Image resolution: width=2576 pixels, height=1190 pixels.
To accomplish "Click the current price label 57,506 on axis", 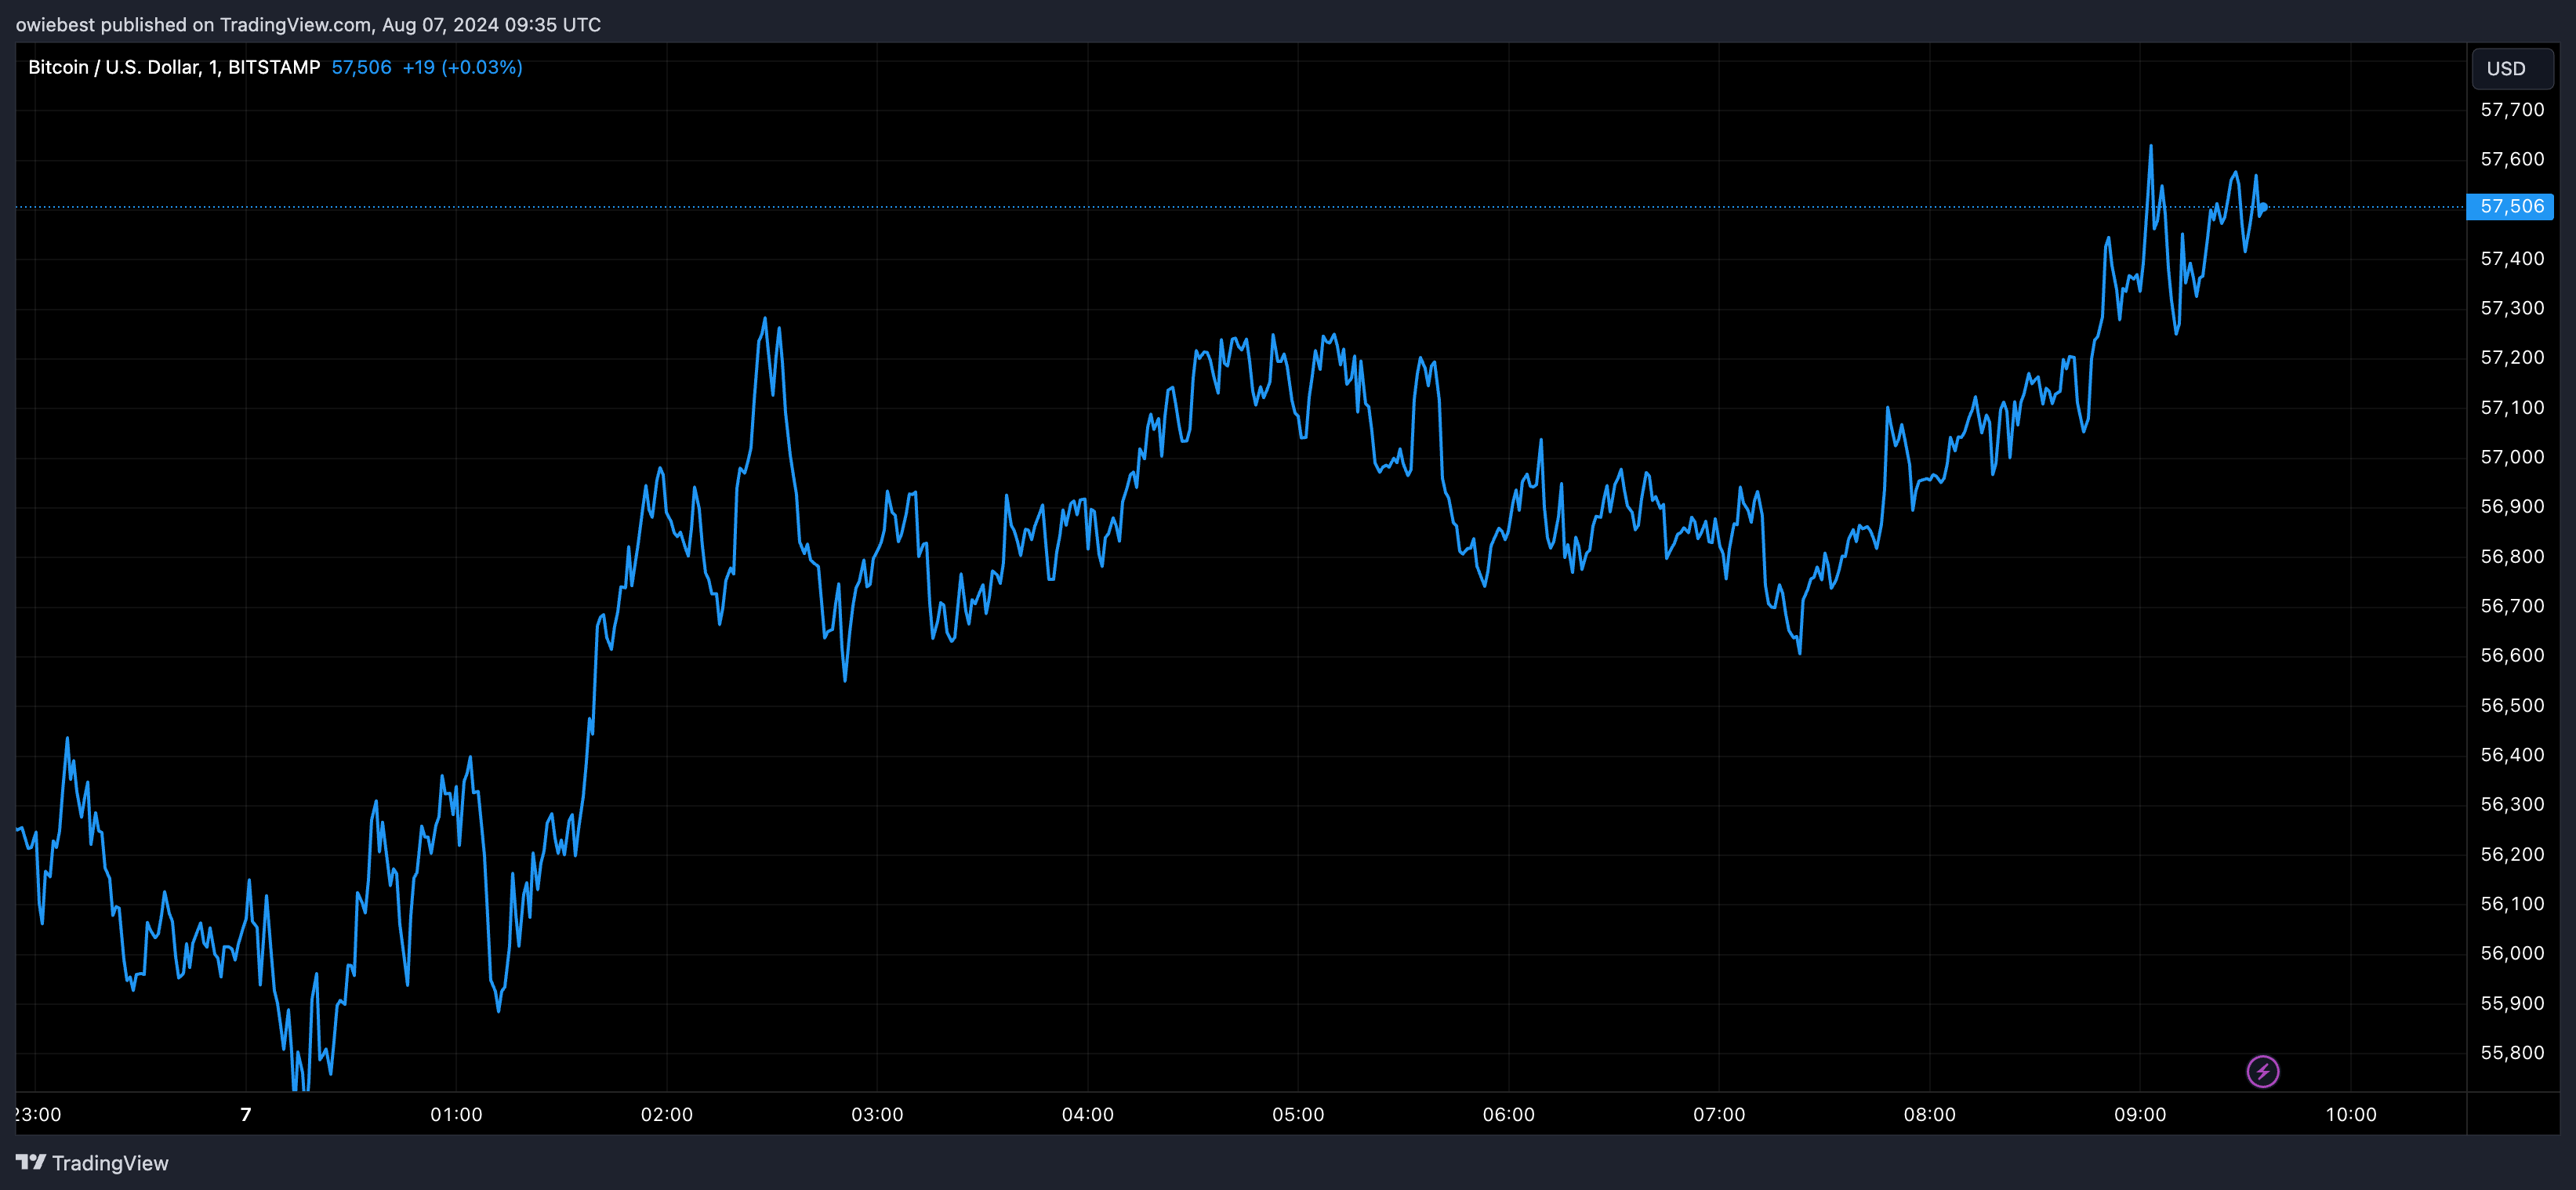I will (x=2511, y=207).
